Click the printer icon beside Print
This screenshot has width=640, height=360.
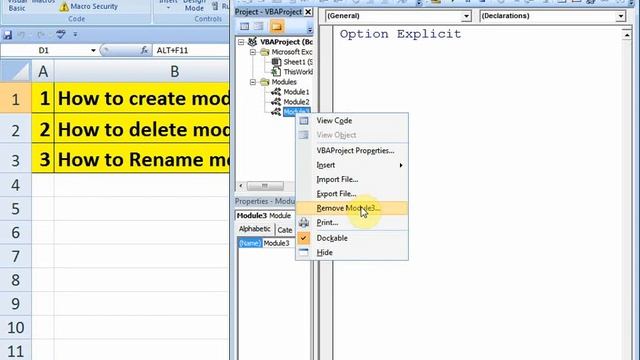[304, 222]
